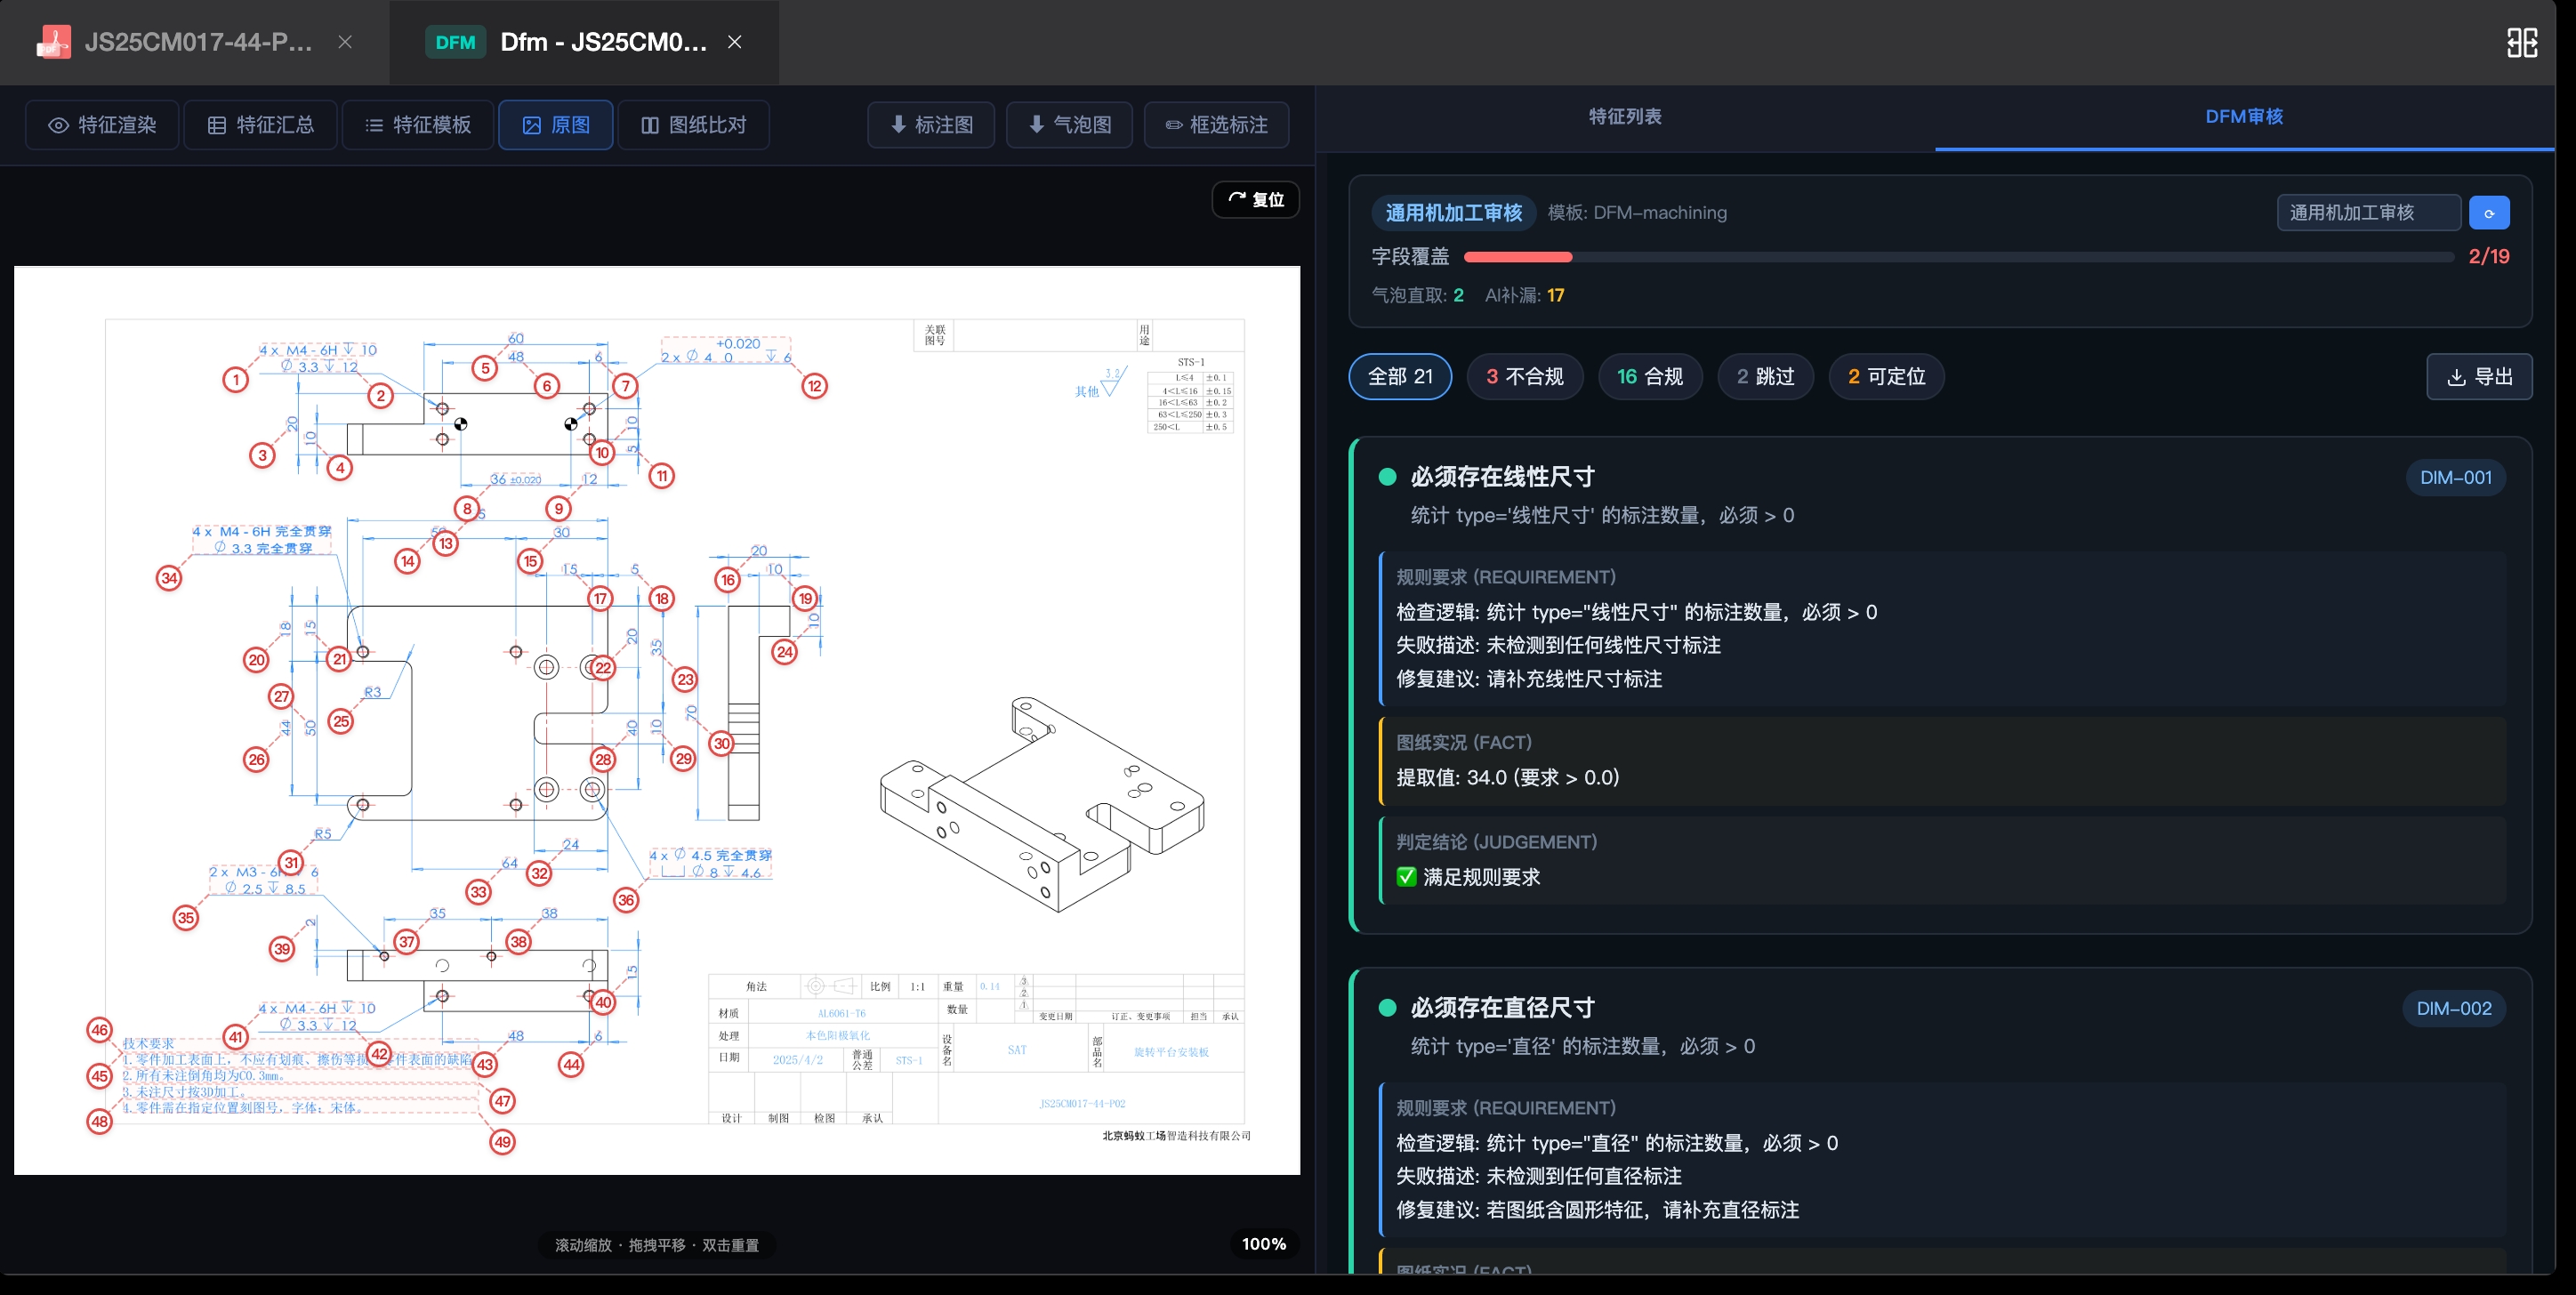2576x1295 pixels.
Task: Click balloon marker 12 on drawing
Action: pyautogui.click(x=815, y=386)
